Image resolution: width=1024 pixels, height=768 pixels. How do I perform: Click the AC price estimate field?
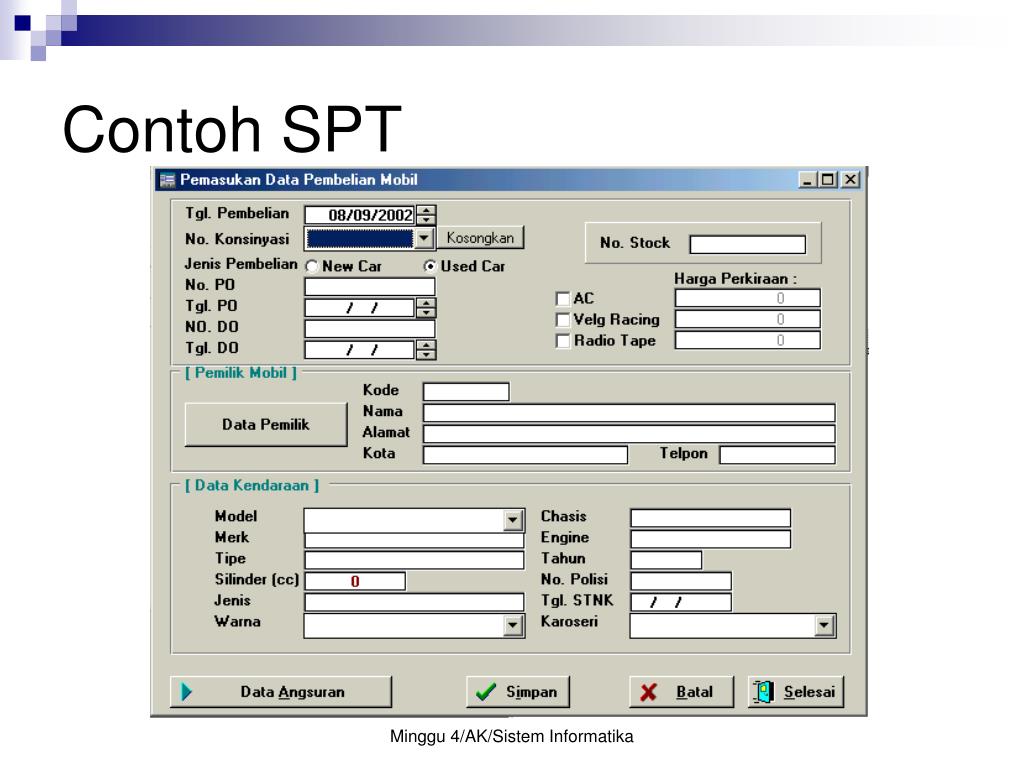(748, 298)
